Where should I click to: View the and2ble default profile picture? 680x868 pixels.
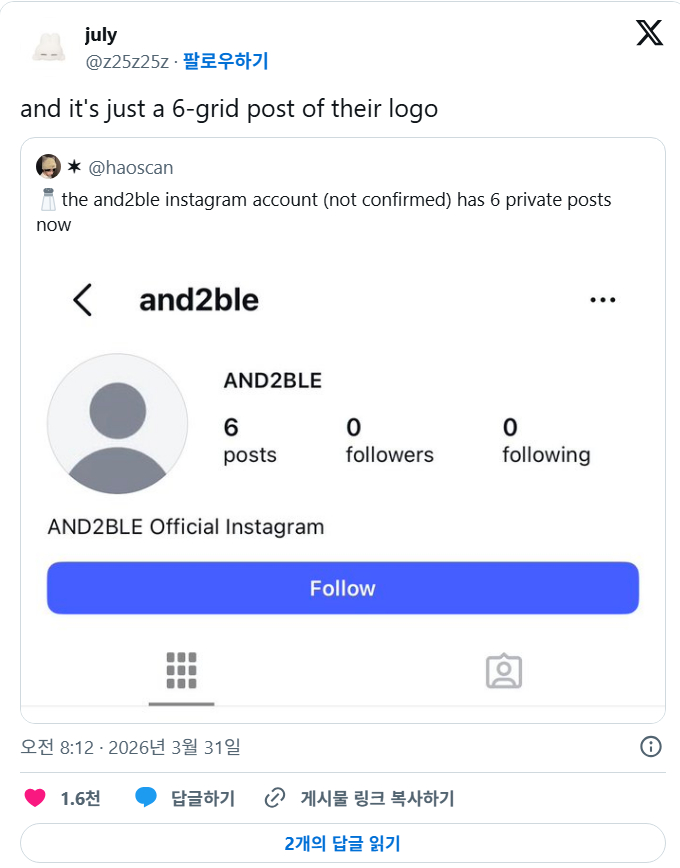click(x=117, y=424)
